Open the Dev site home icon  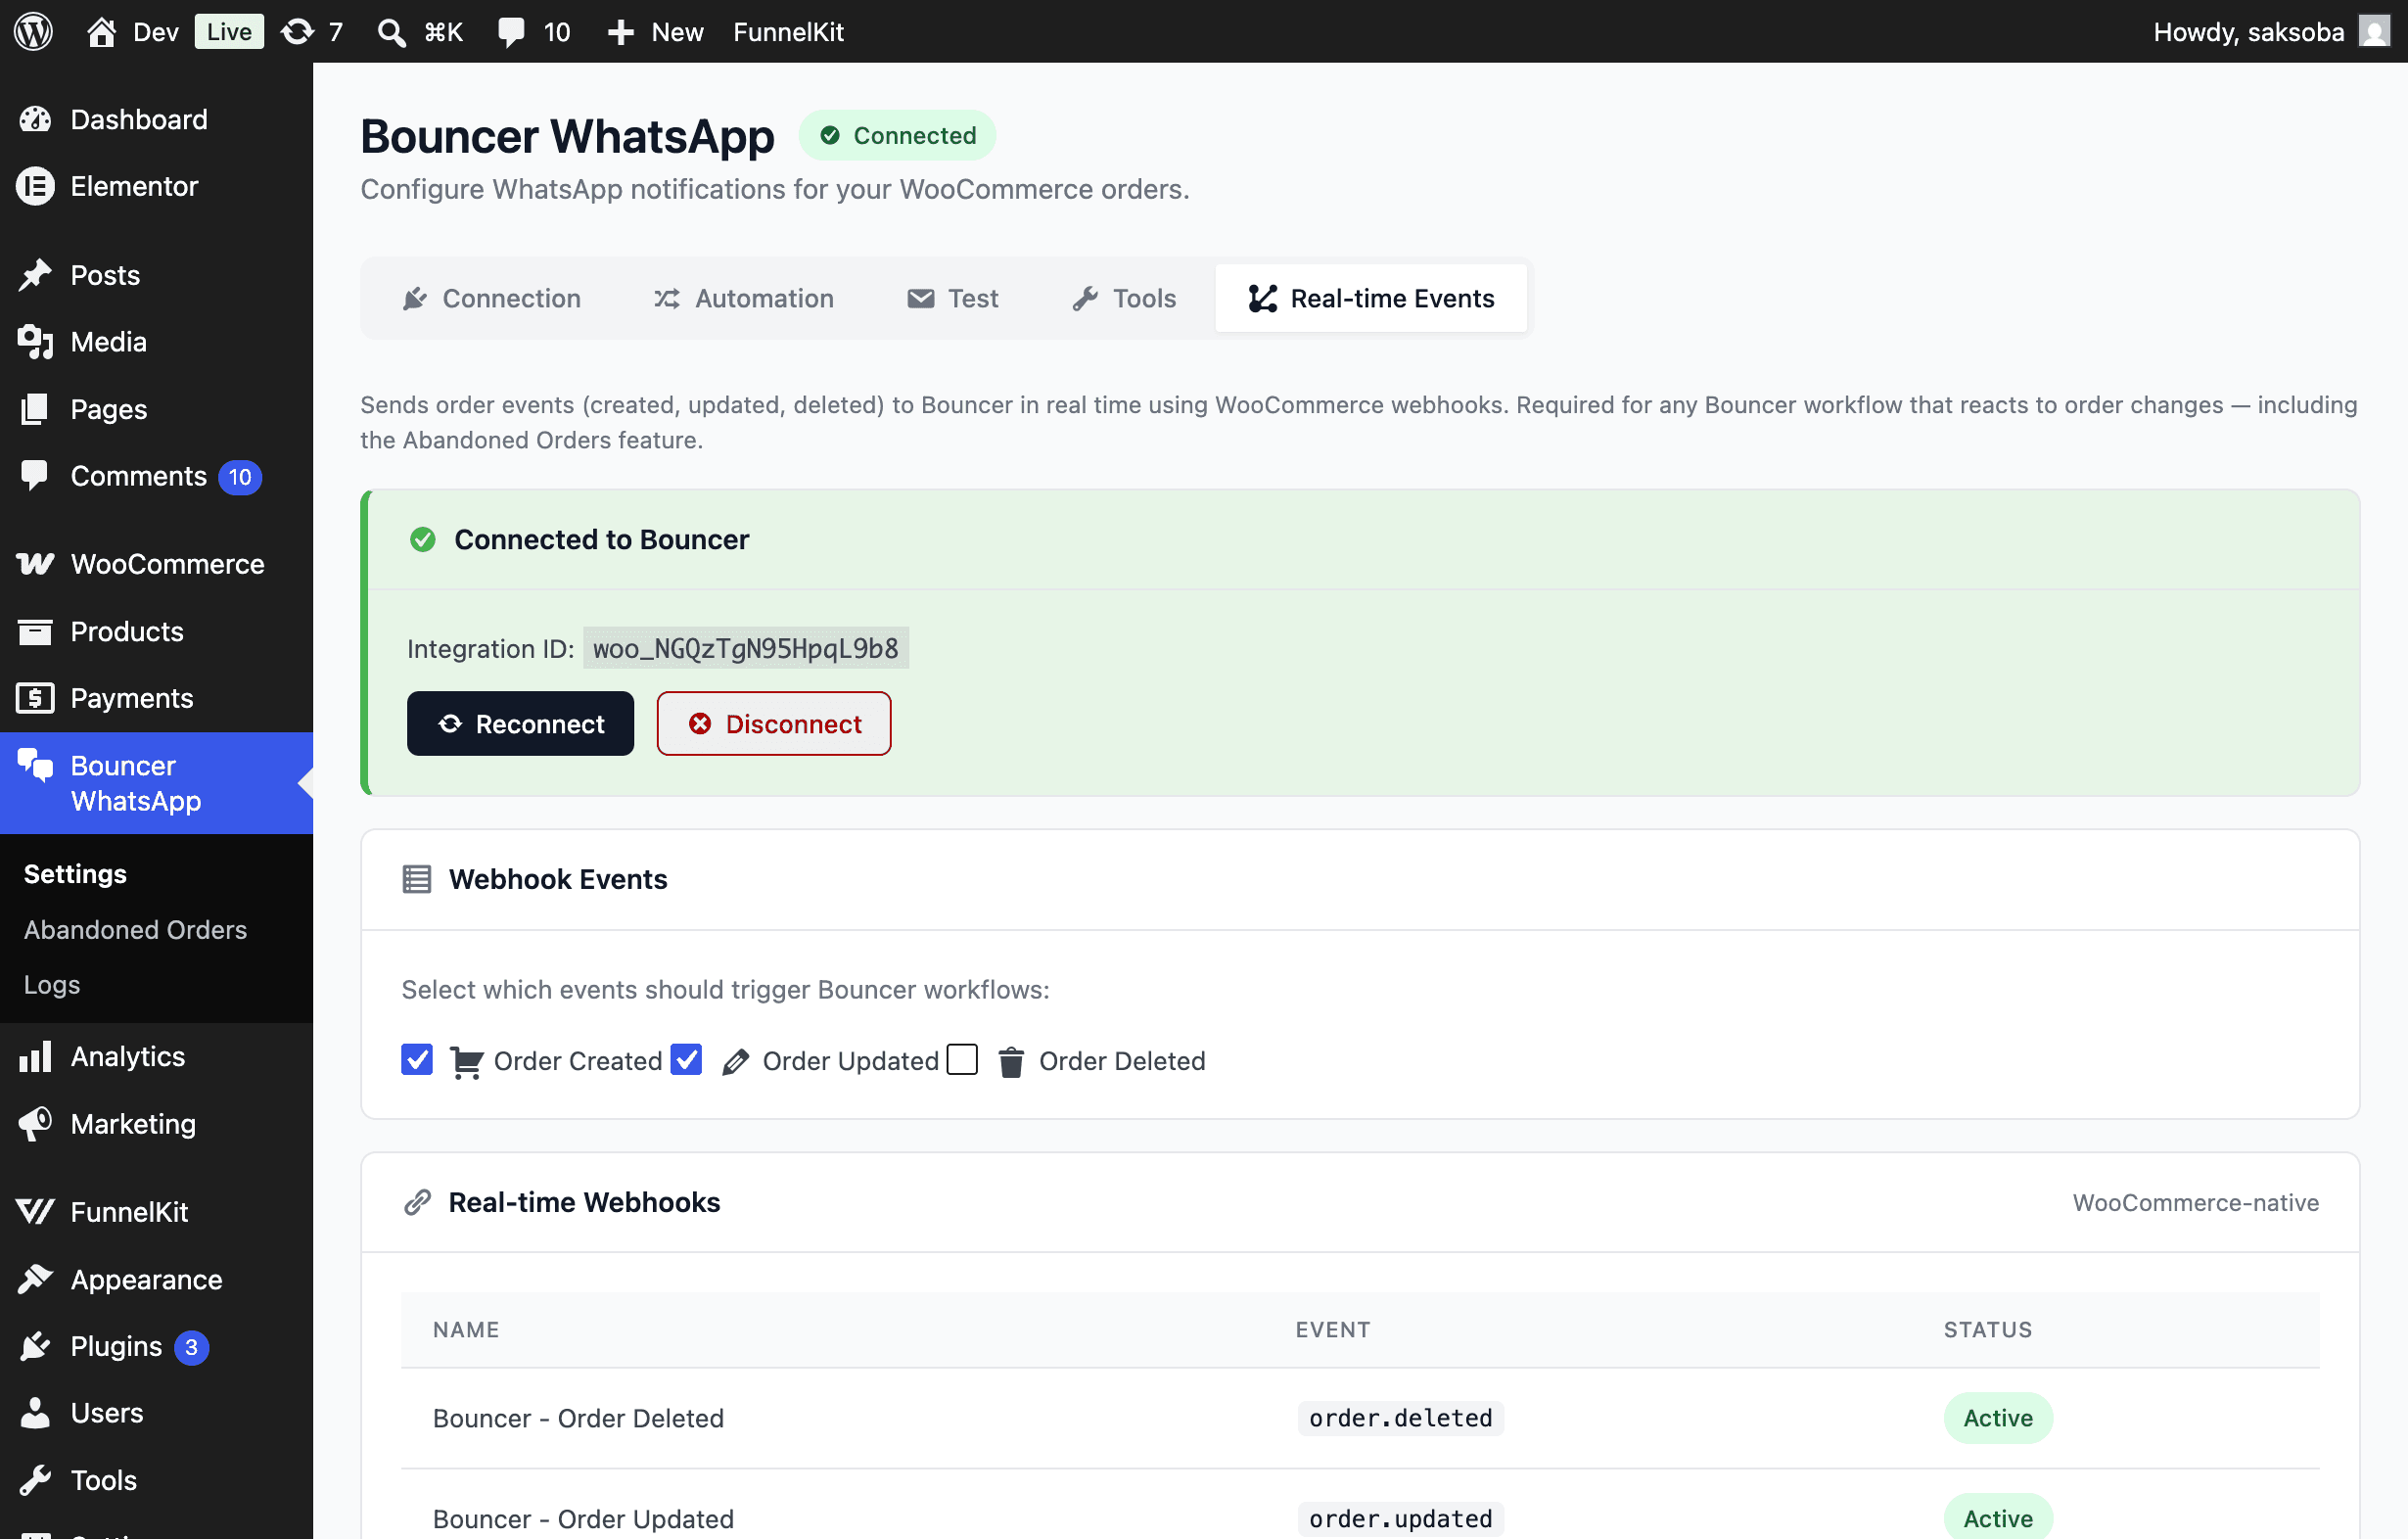(101, 31)
